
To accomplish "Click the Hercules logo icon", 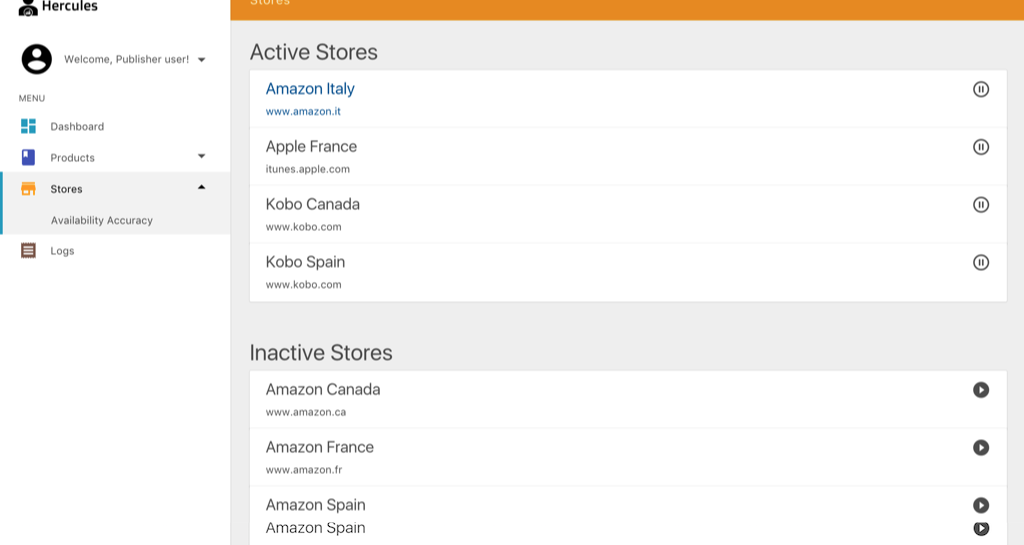I will [28, 8].
